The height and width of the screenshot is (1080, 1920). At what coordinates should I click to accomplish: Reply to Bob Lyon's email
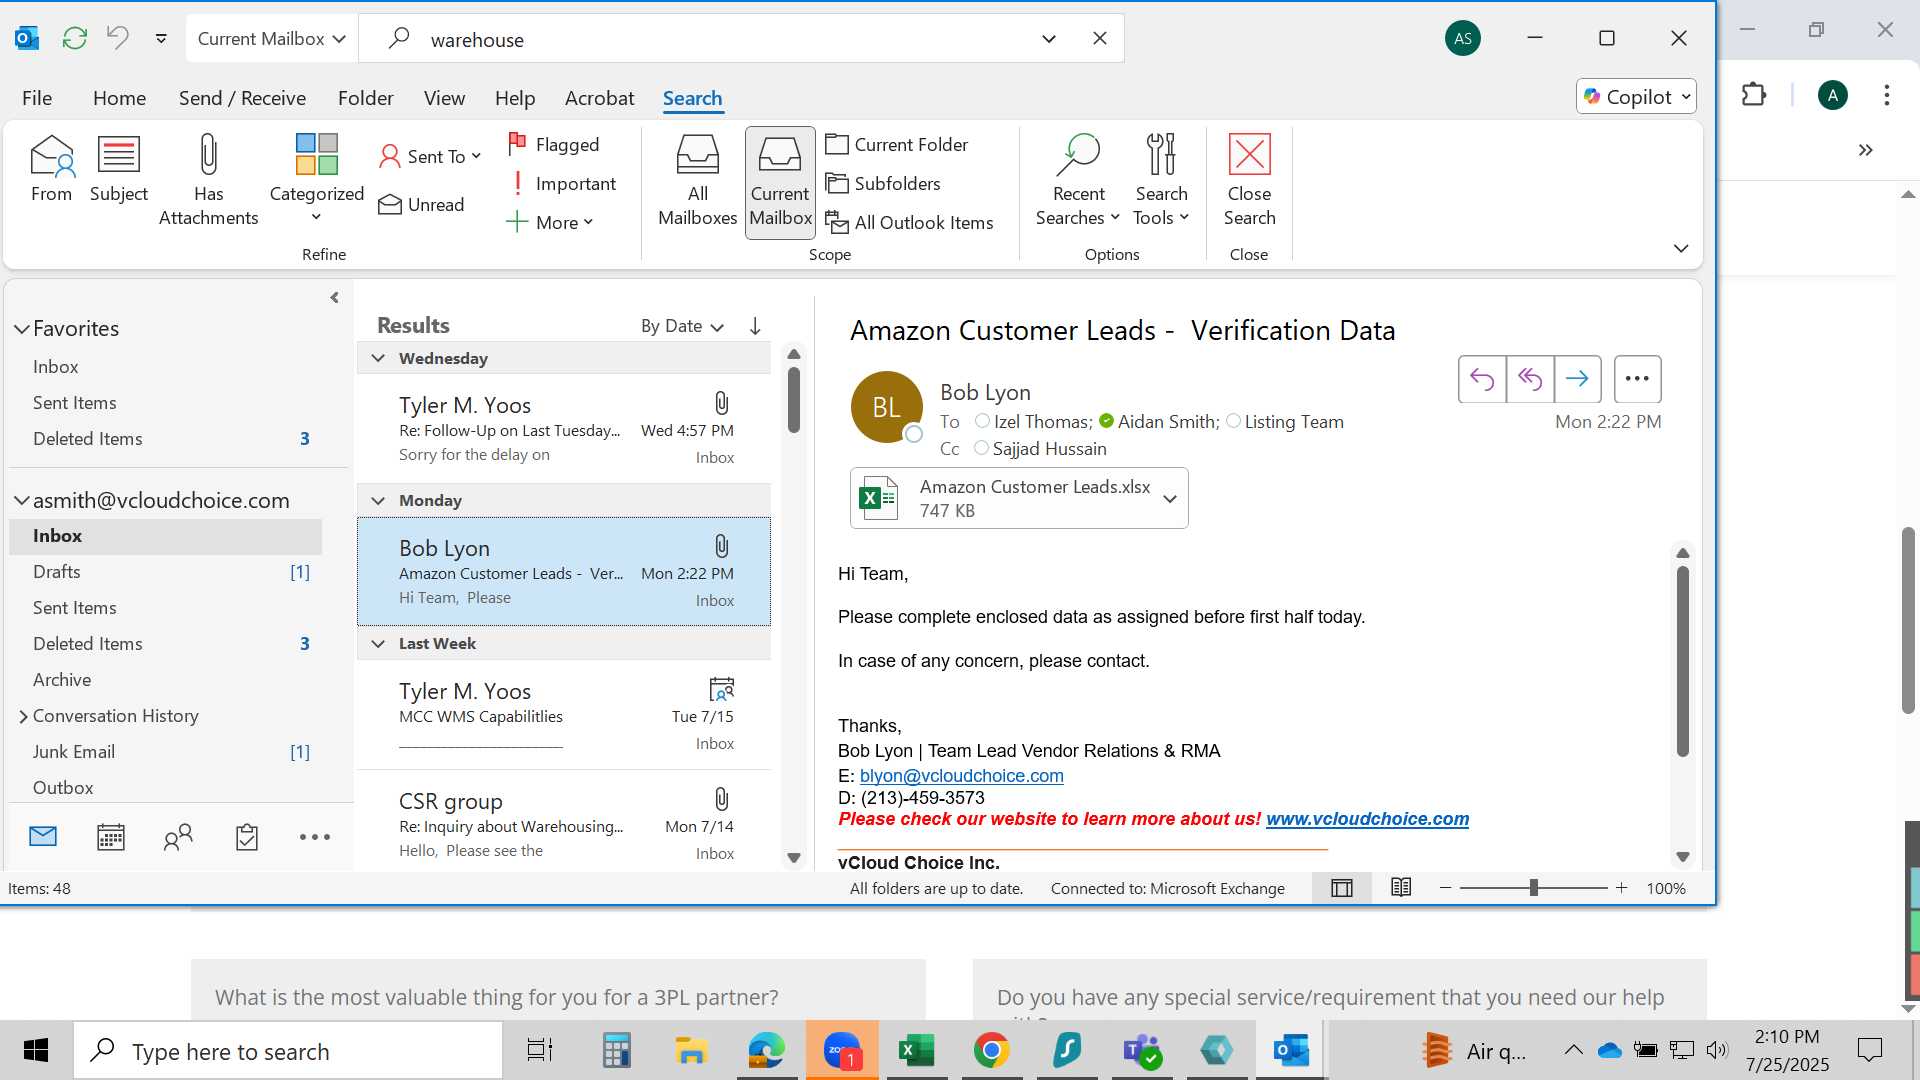1482,379
